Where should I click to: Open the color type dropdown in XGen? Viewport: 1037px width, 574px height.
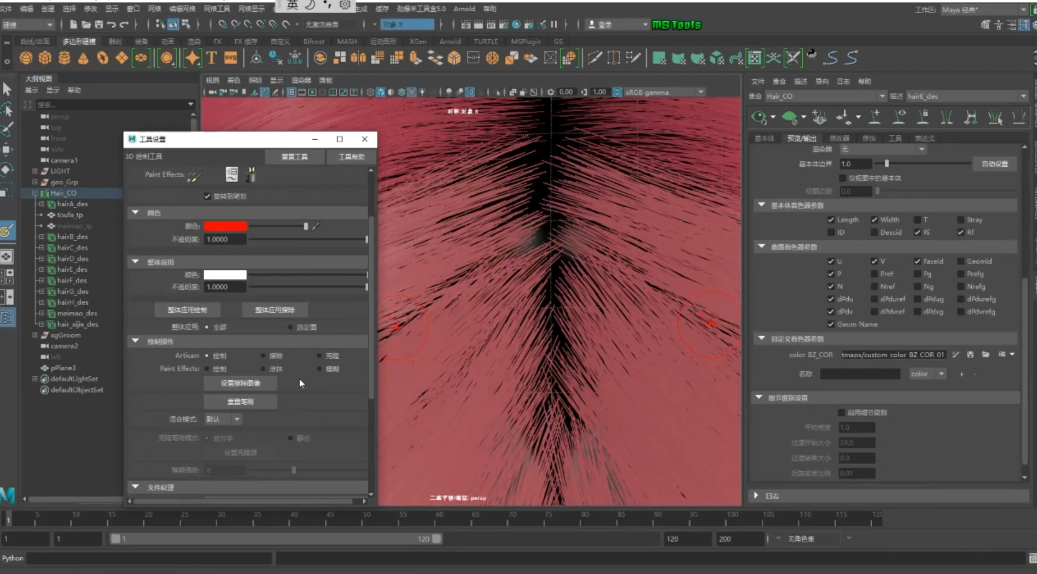[927, 374]
